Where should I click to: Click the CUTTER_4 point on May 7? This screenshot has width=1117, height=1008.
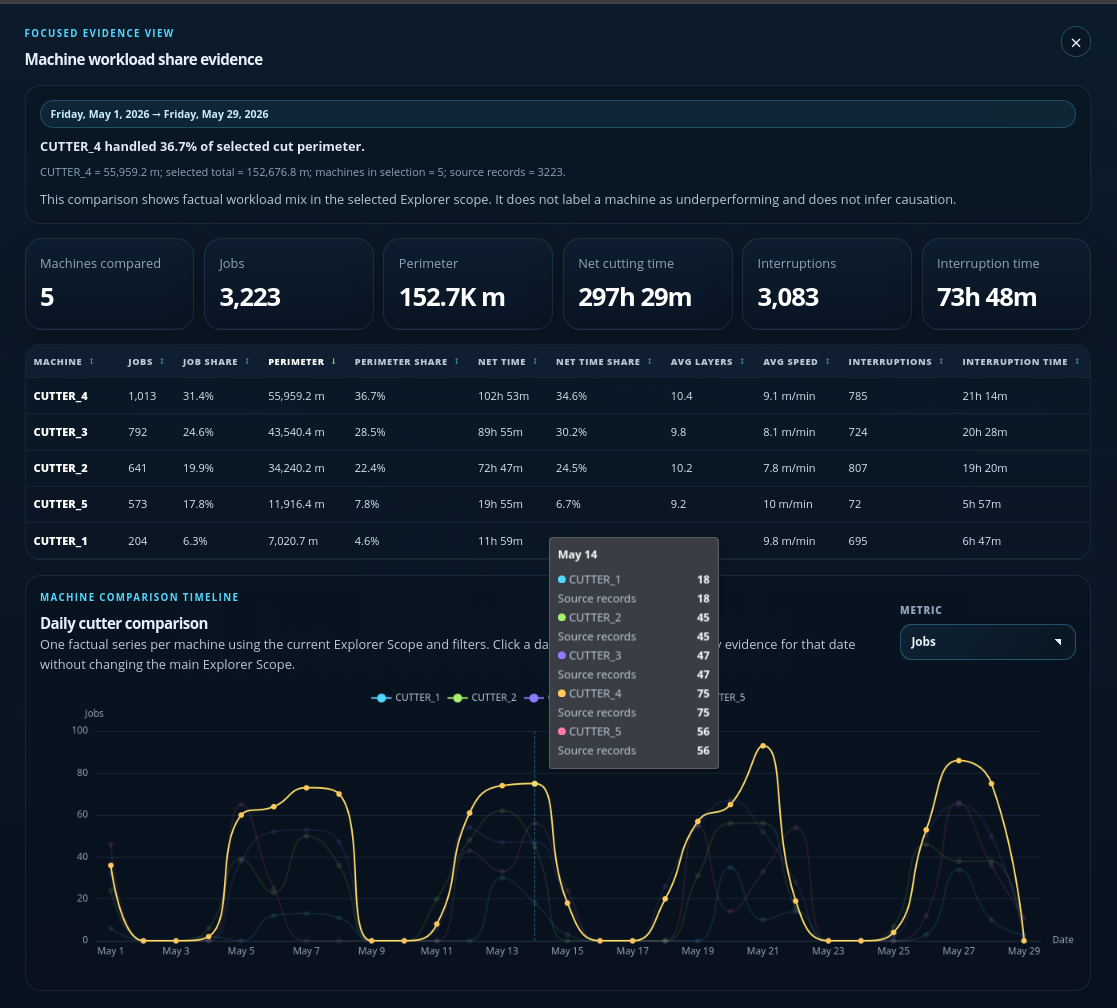pos(306,788)
